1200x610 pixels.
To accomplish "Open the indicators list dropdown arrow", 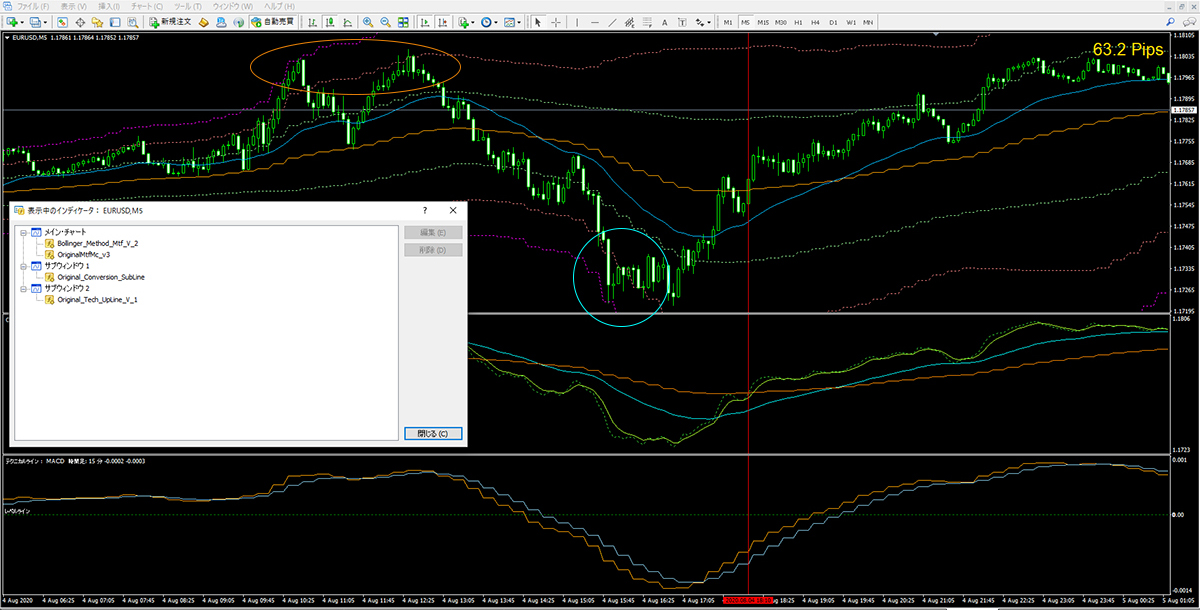I will (474, 21).
